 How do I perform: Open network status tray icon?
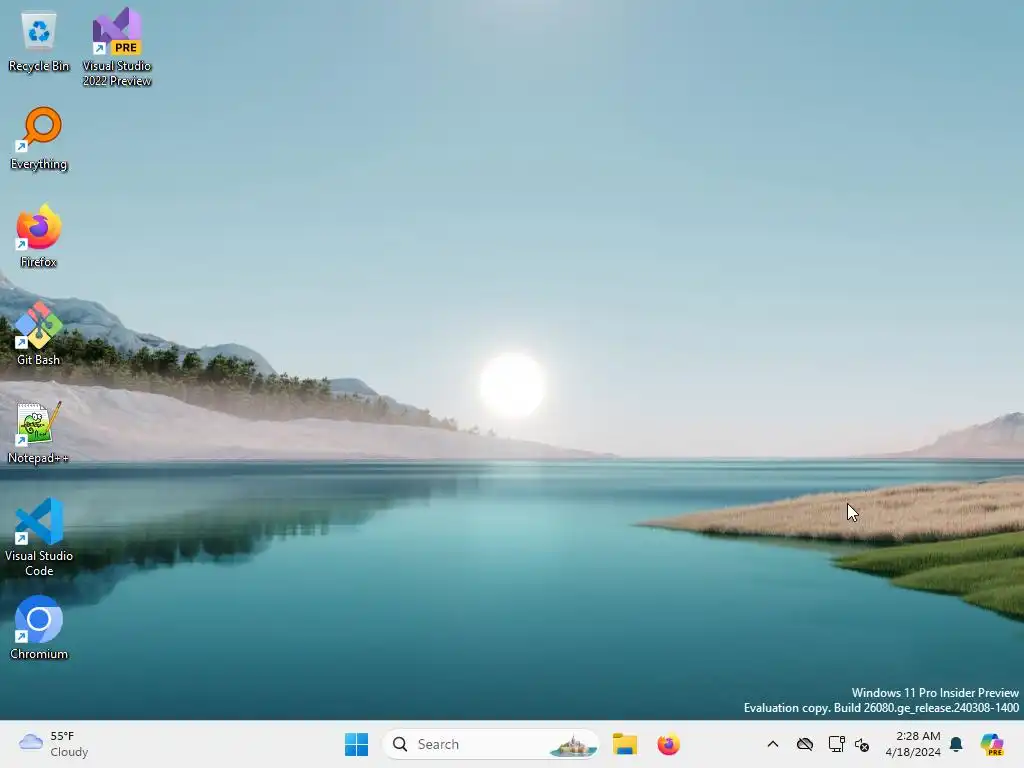pyautogui.click(x=837, y=744)
